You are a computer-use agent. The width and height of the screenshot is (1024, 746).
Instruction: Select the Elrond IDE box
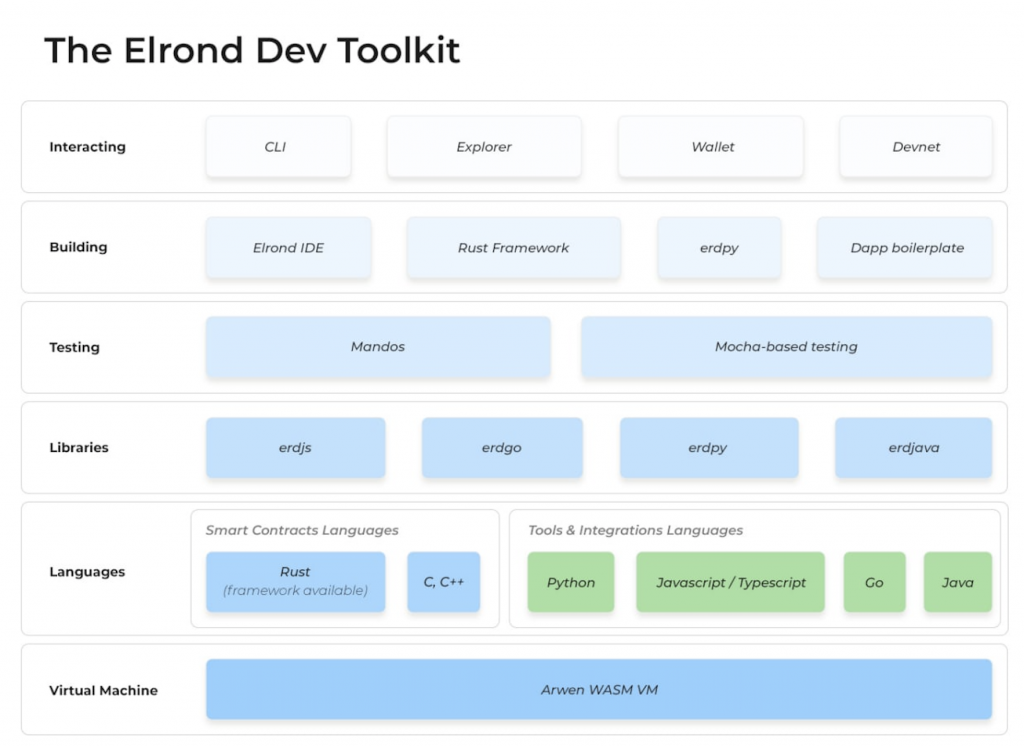(289, 248)
